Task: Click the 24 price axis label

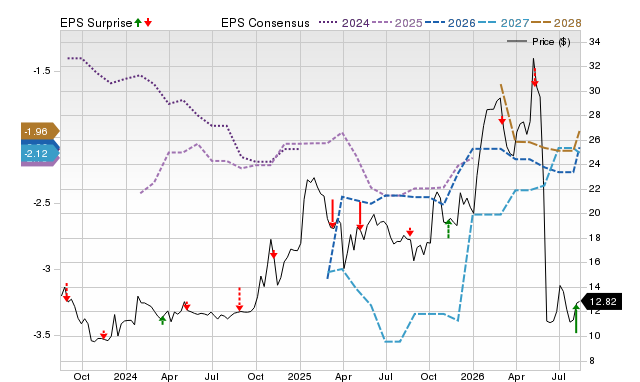Action: click(595, 164)
